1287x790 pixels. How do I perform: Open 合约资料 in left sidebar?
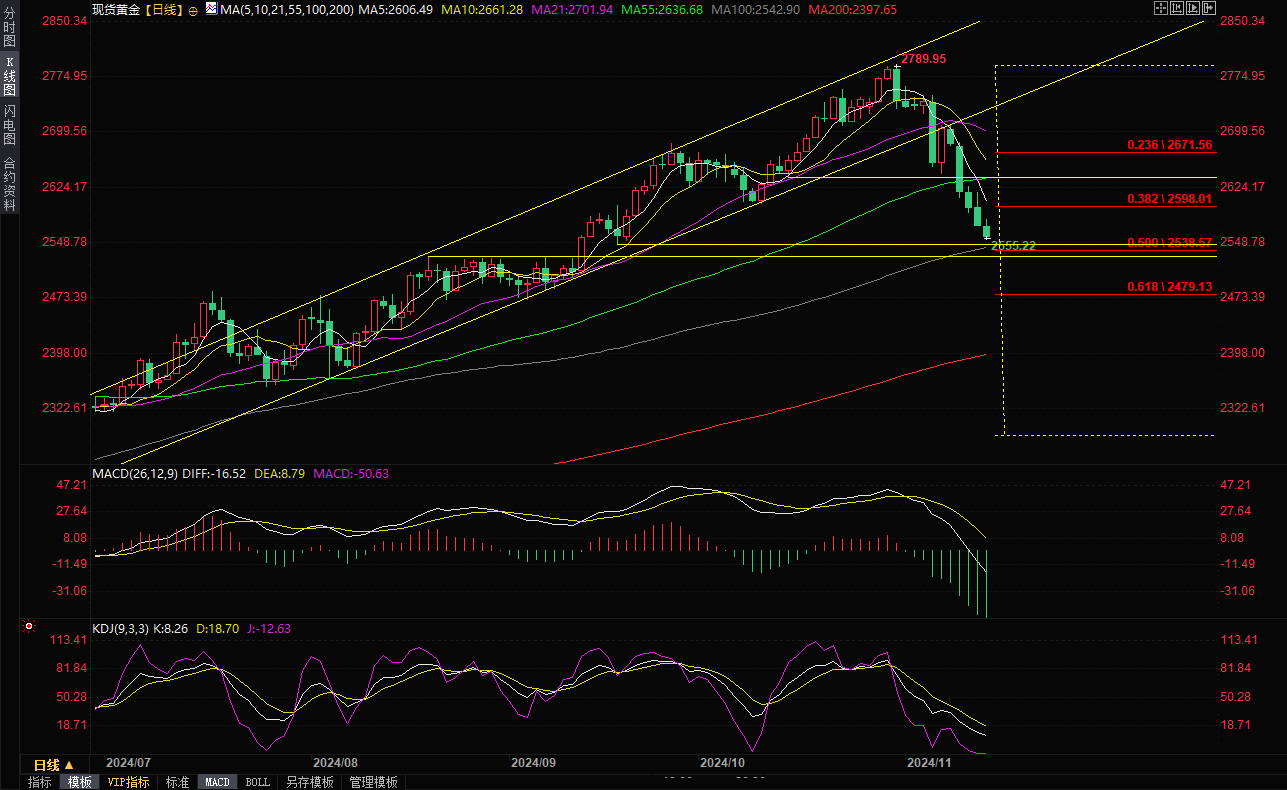(10, 183)
